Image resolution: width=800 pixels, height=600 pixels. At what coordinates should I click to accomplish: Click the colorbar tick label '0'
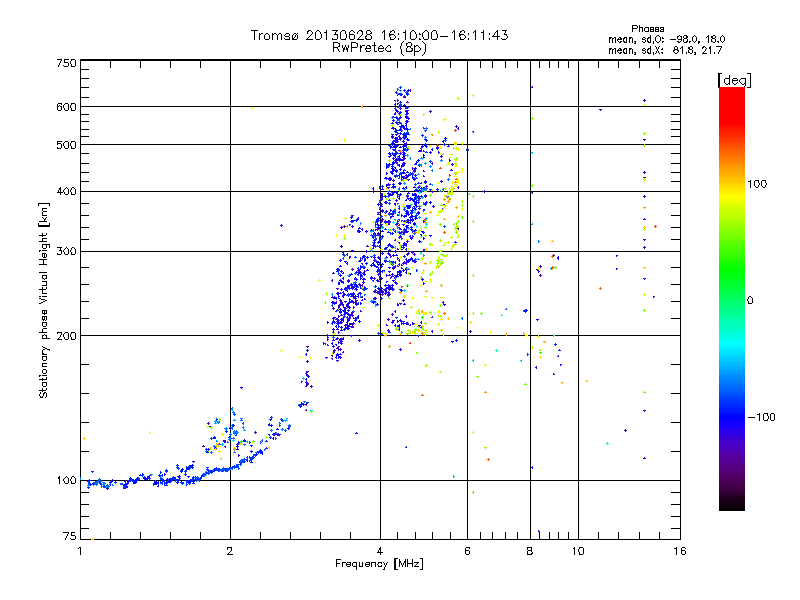[750, 300]
